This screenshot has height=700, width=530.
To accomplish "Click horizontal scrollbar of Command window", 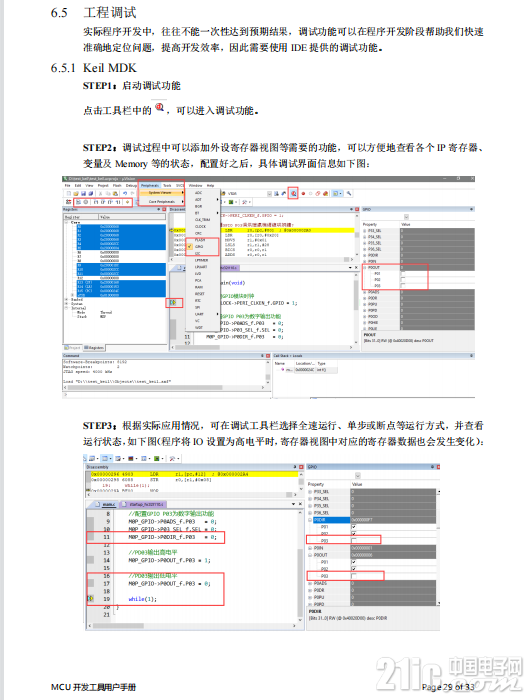I will pos(164,388).
